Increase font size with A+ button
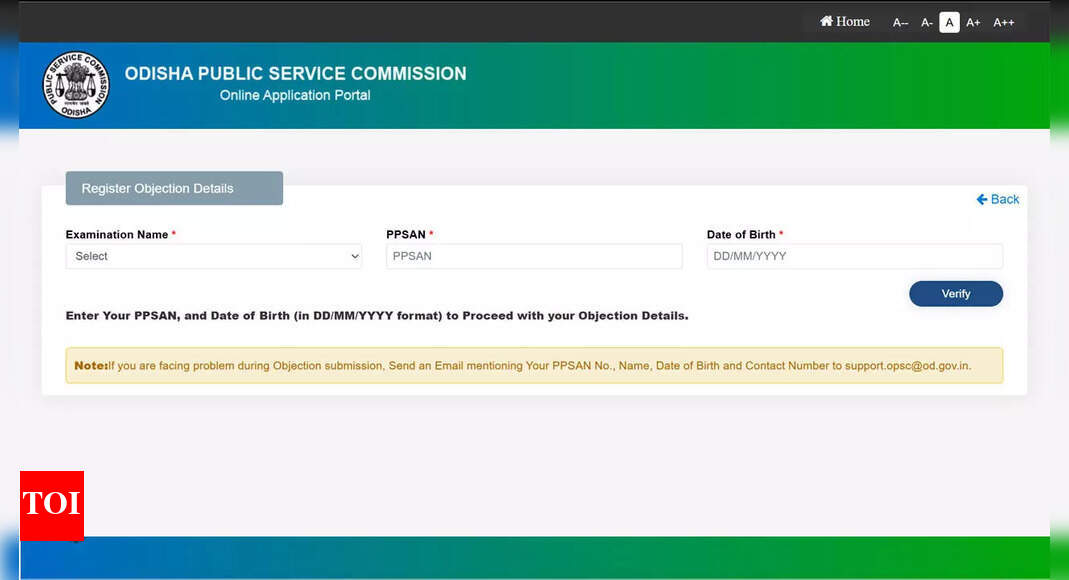1069x580 pixels. 973,23
